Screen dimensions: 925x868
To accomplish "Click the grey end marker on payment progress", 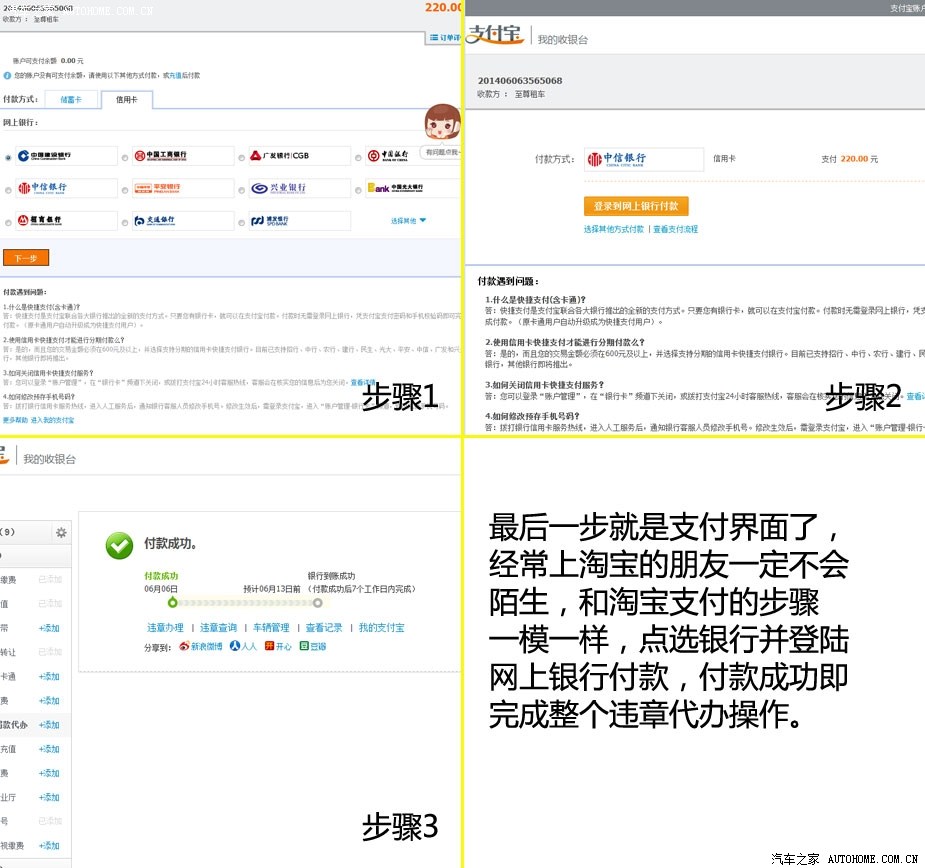I will (x=317, y=603).
